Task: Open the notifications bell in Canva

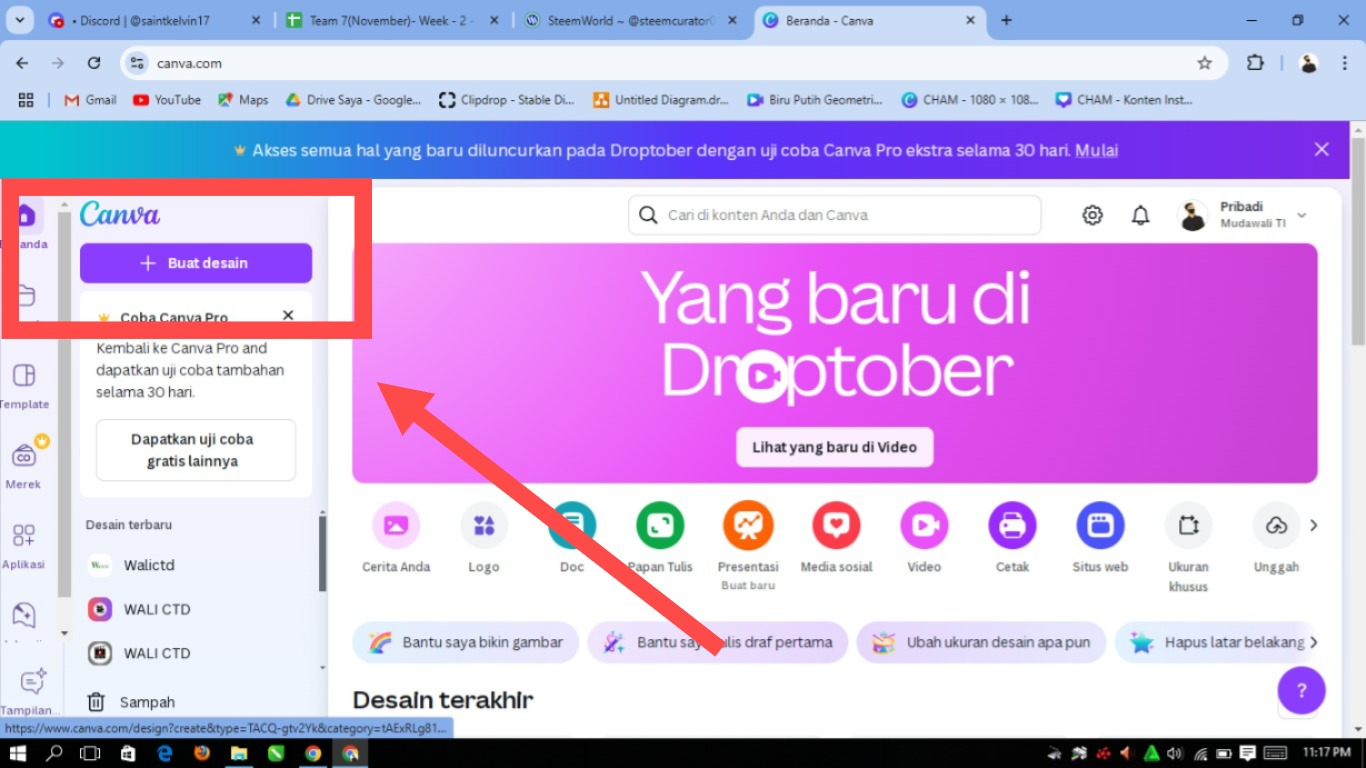Action: [x=1140, y=215]
